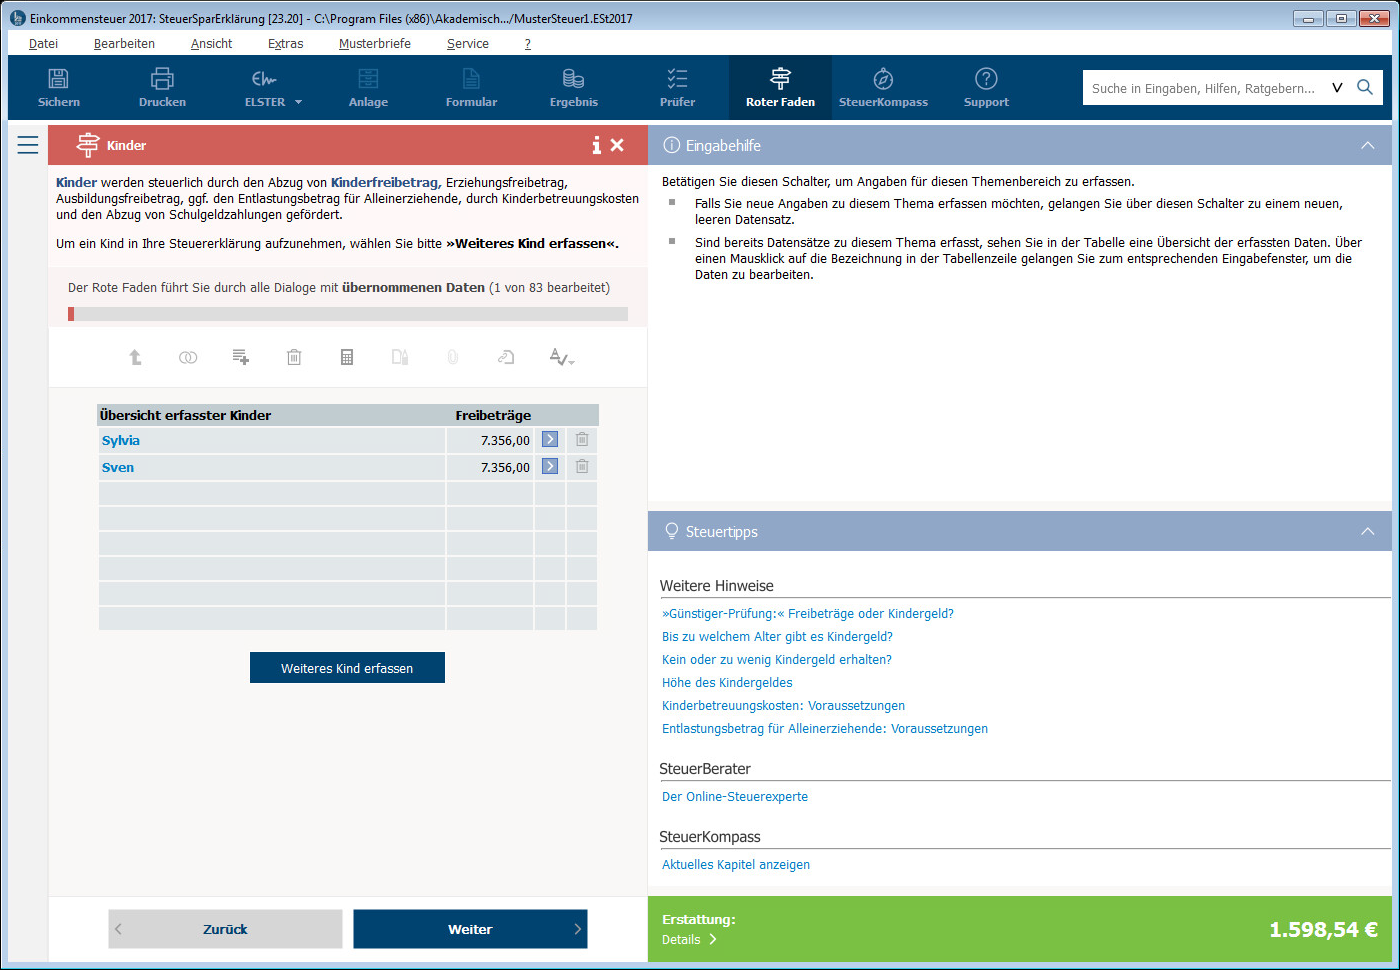
Task: Open the Anlage toolbar icon
Action: (x=368, y=79)
